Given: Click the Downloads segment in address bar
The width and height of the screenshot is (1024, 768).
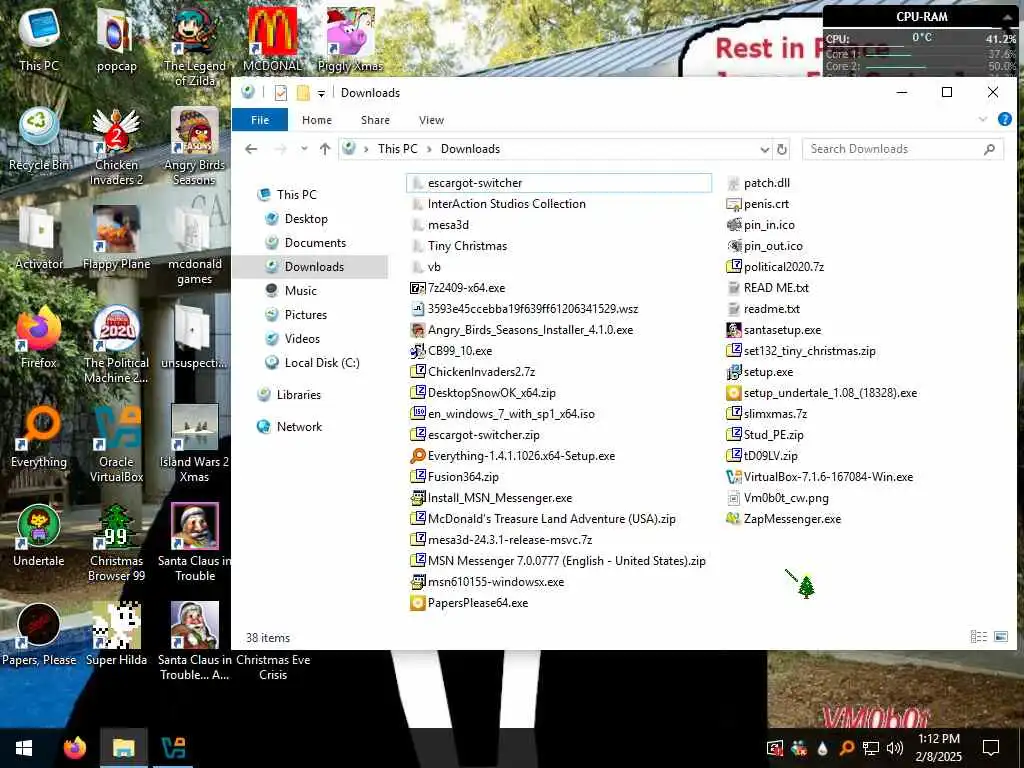Looking at the screenshot, I should (470, 149).
